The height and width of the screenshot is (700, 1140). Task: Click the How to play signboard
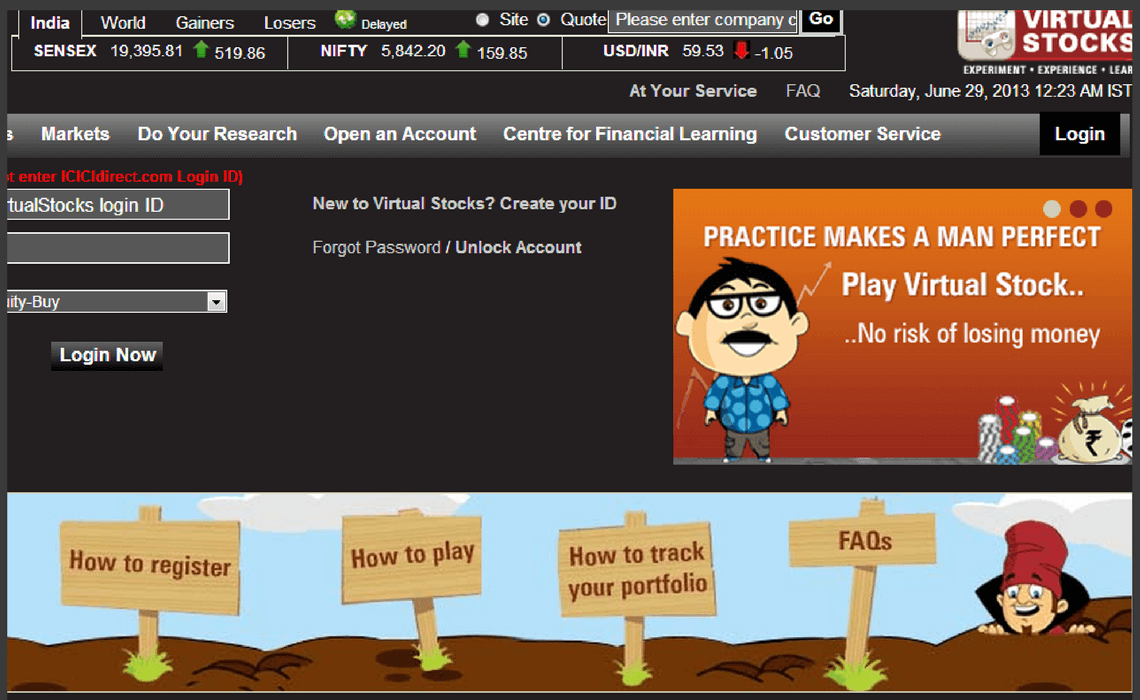(x=412, y=558)
